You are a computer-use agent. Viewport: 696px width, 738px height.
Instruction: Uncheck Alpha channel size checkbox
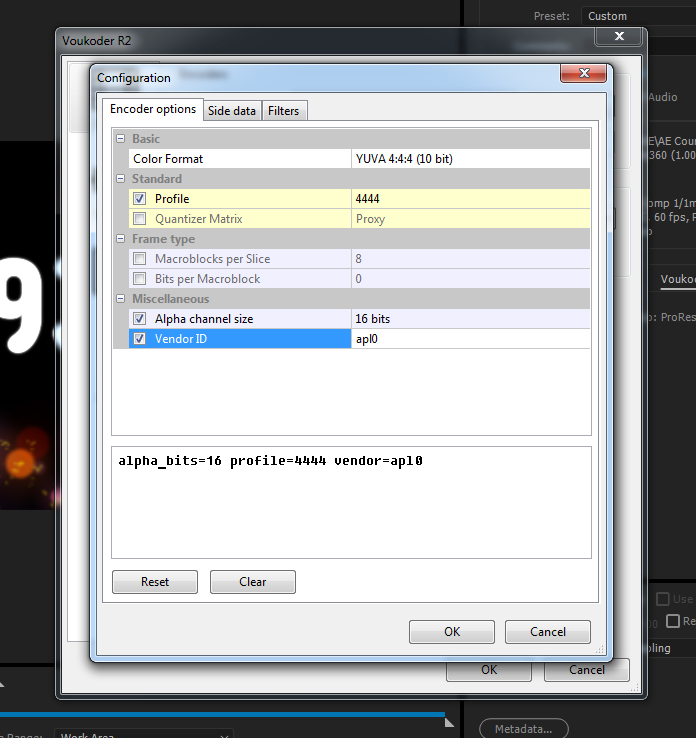pos(140,319)
